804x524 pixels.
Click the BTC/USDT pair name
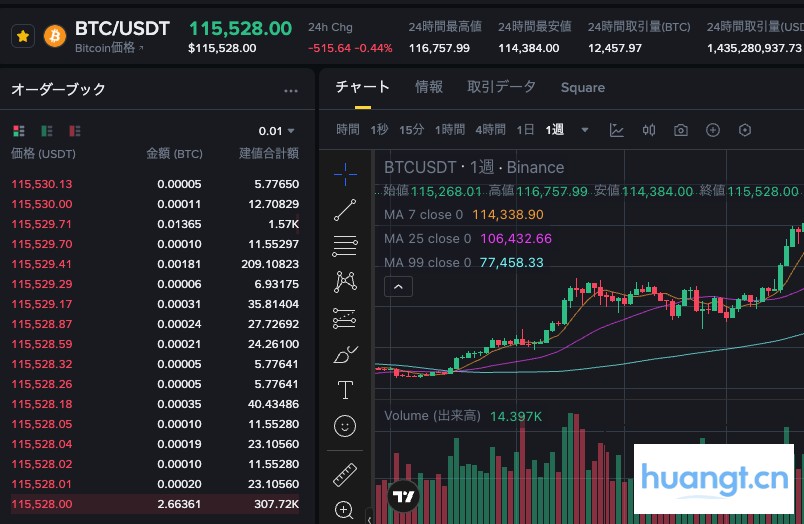pos(122,29)
